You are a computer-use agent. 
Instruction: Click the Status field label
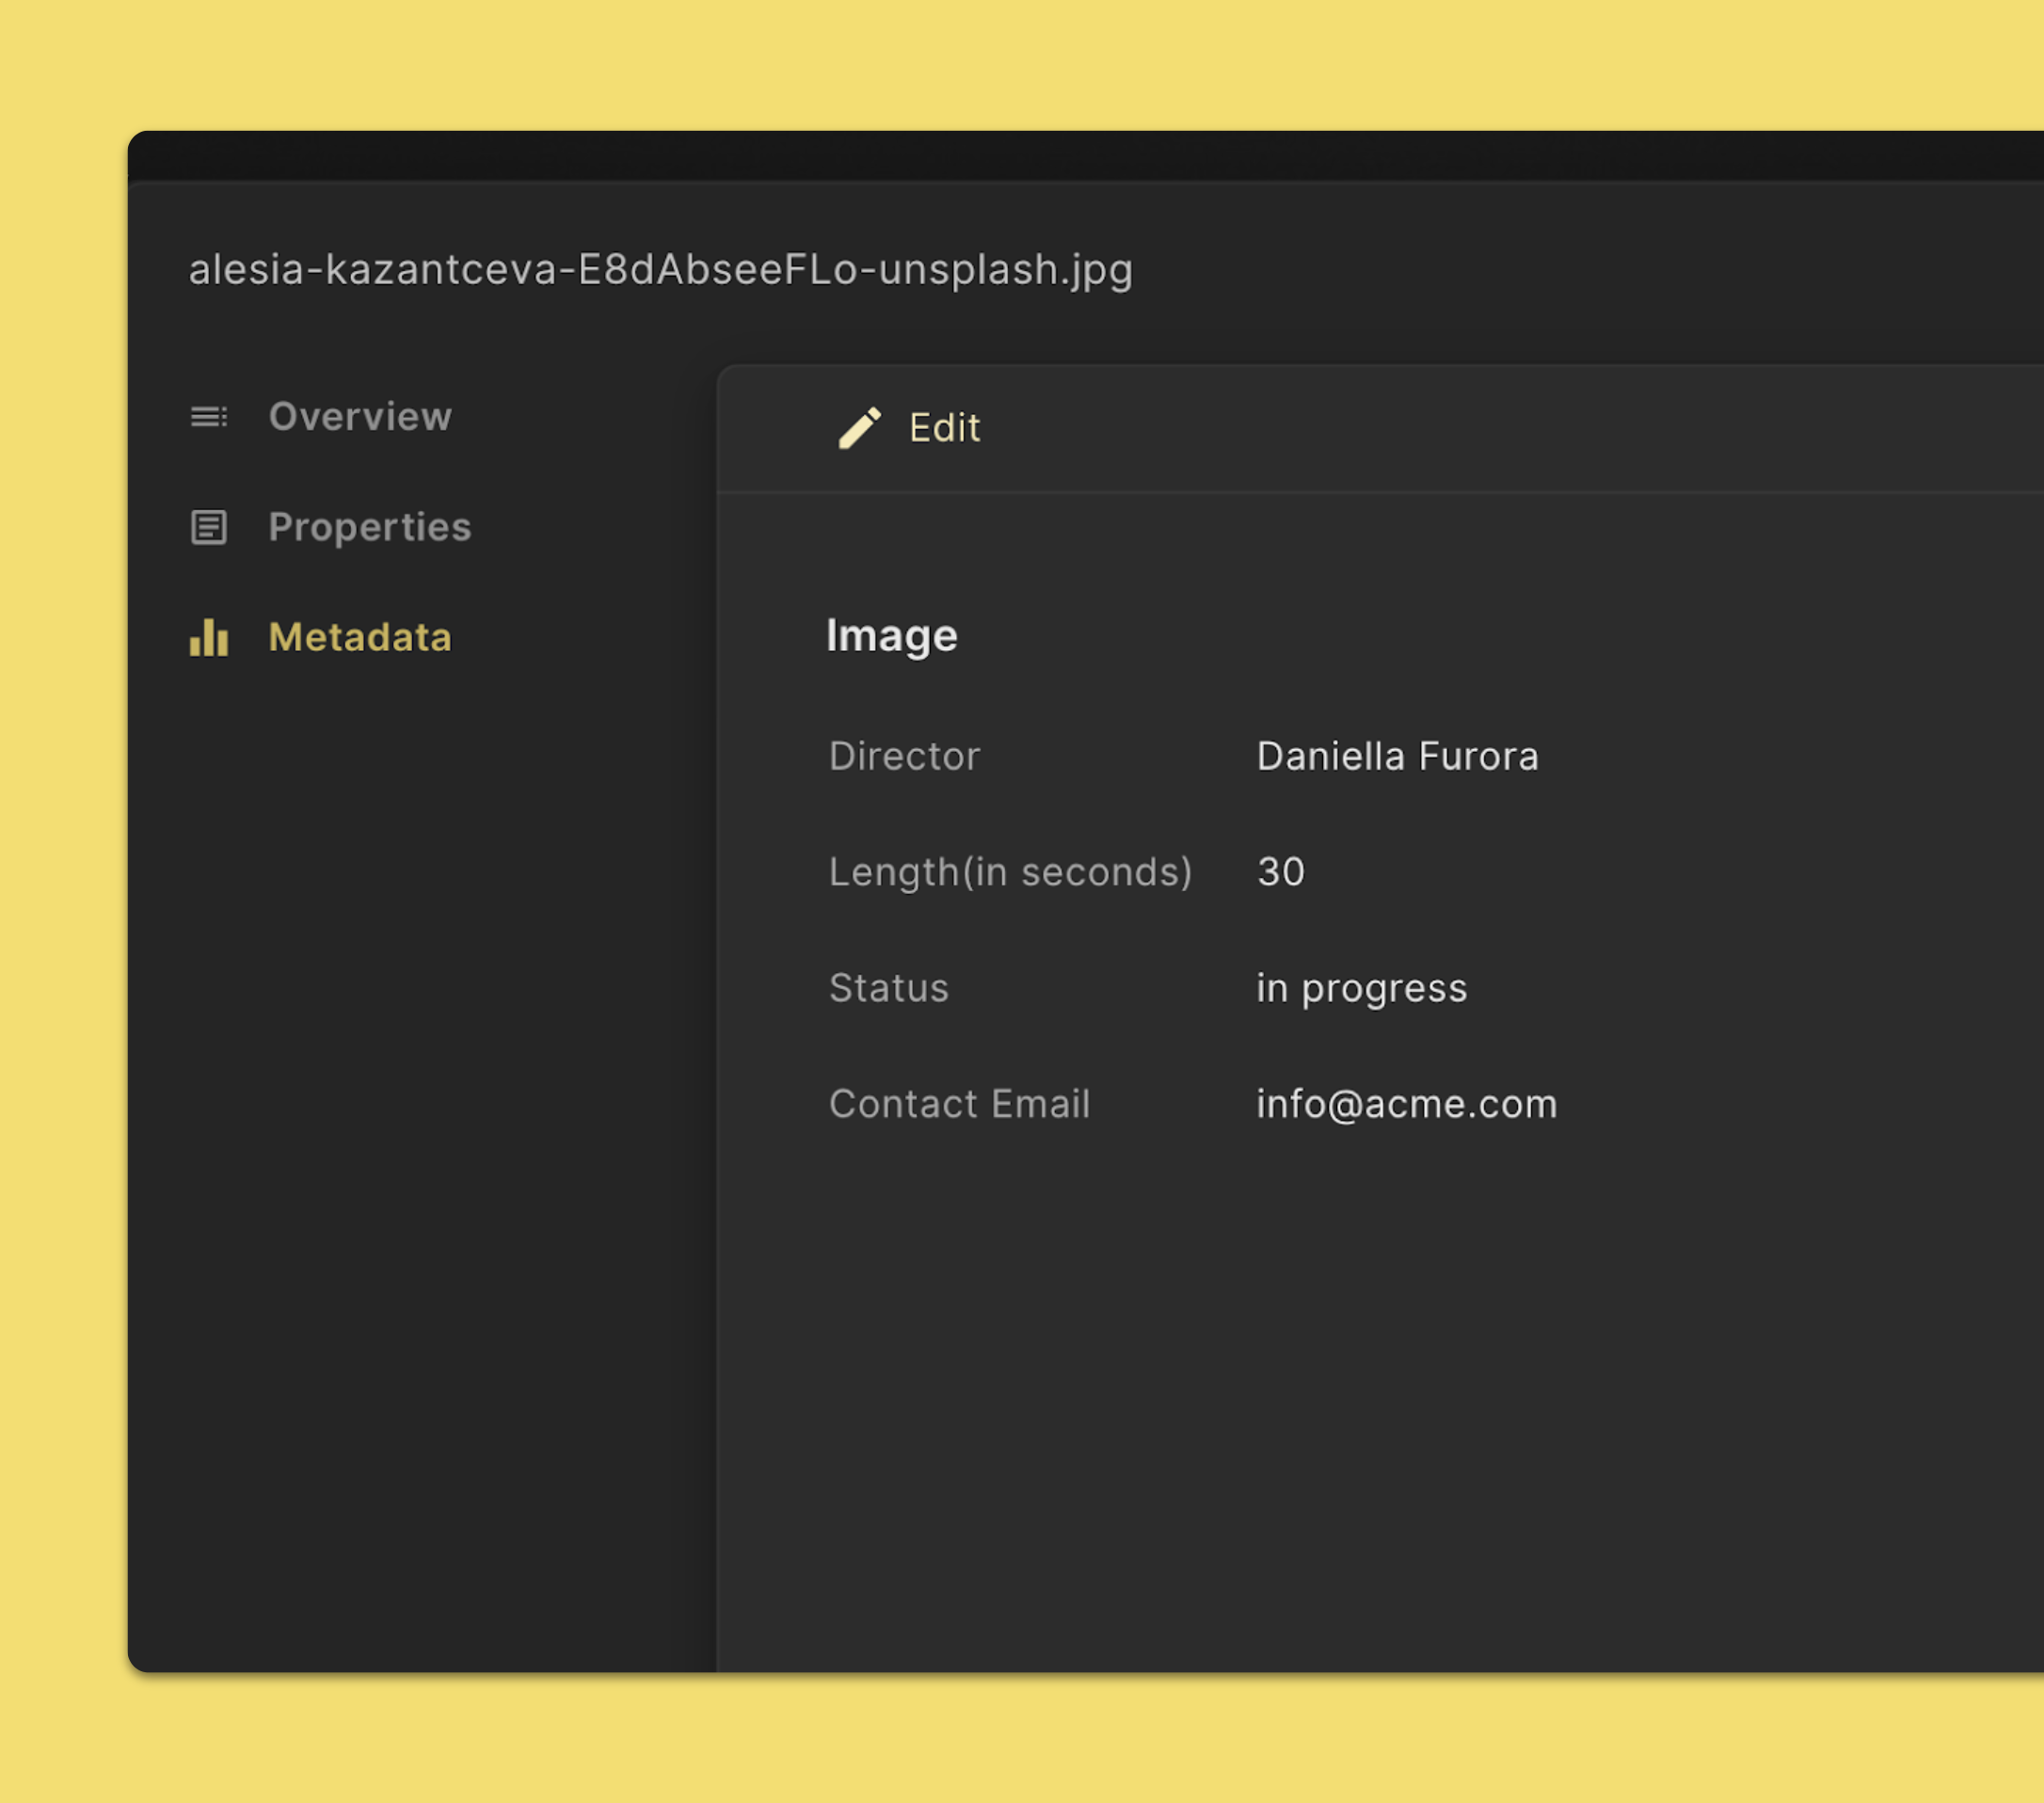(x=889, y=988)
